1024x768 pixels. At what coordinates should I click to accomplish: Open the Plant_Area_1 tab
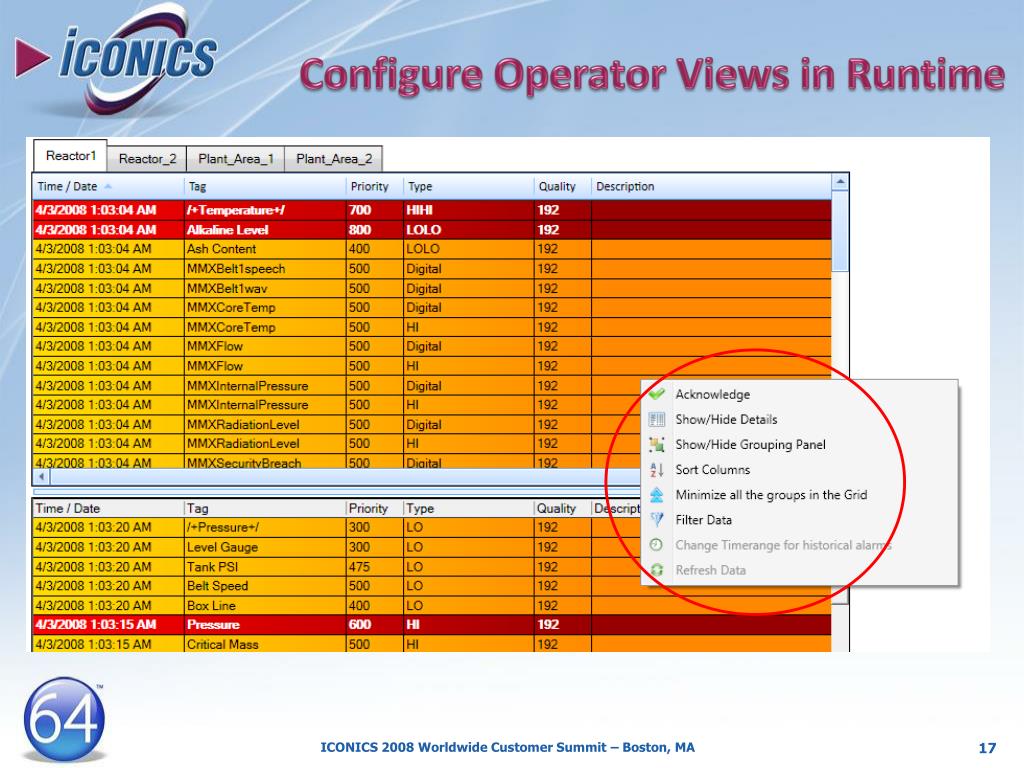[x=236, y=159]
